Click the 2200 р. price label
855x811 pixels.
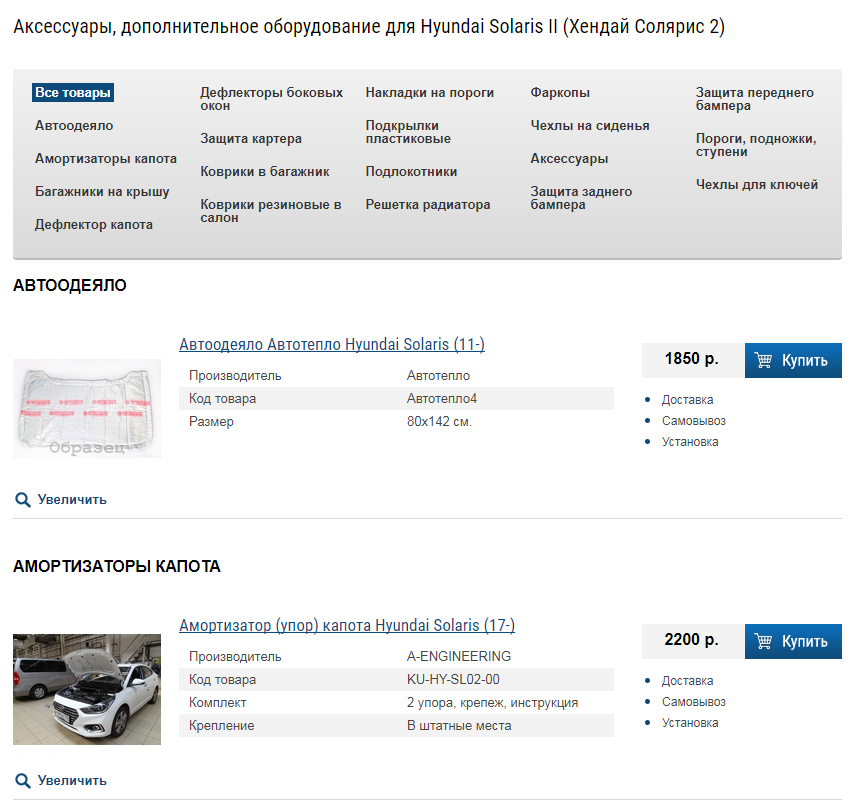pos(692,640)
